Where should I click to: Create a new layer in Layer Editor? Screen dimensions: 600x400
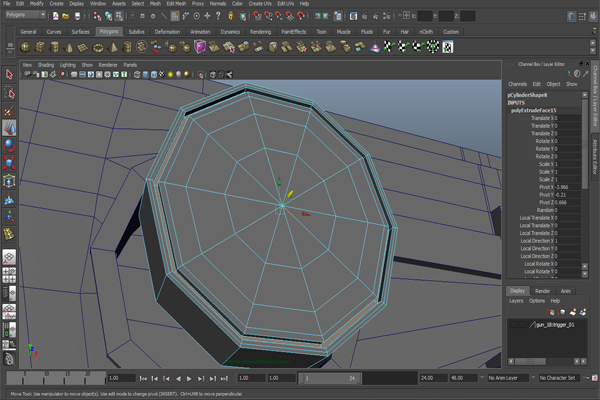tap(573, 312)
